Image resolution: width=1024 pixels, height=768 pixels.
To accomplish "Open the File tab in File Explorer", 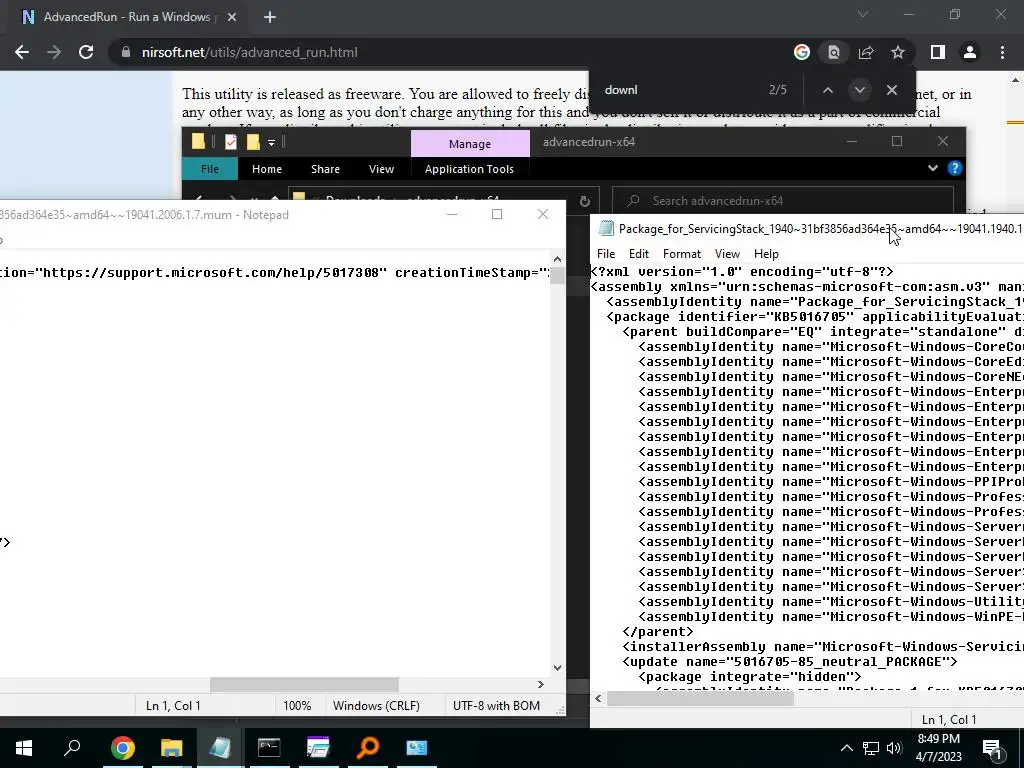I will pyautogui.click(x=210, y=168).
